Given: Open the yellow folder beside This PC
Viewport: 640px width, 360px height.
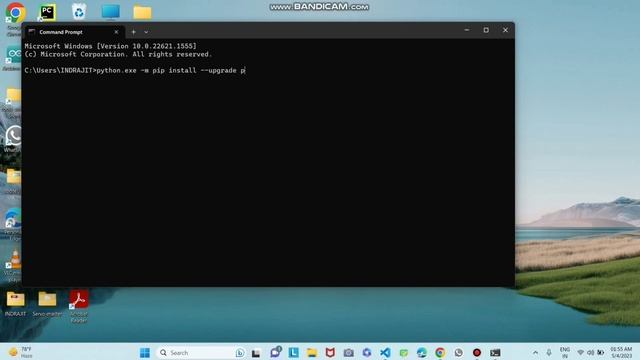Looking at the screenshot, I should click(142, 12).
